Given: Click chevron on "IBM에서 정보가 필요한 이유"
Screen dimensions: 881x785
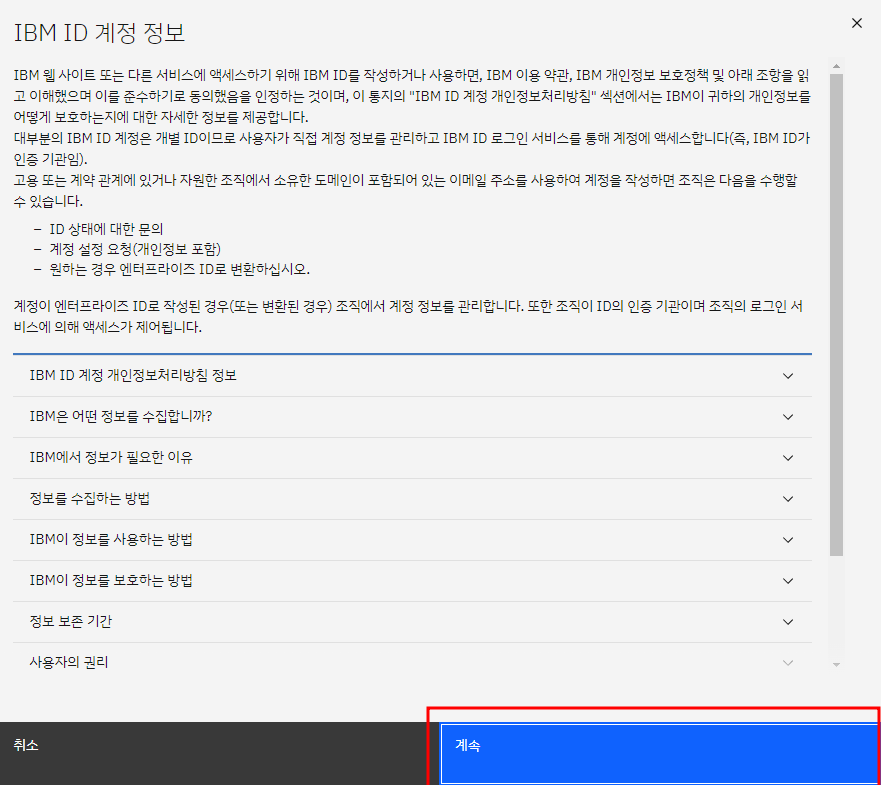Looking at the screenshot, I should [x=788, y=457].
